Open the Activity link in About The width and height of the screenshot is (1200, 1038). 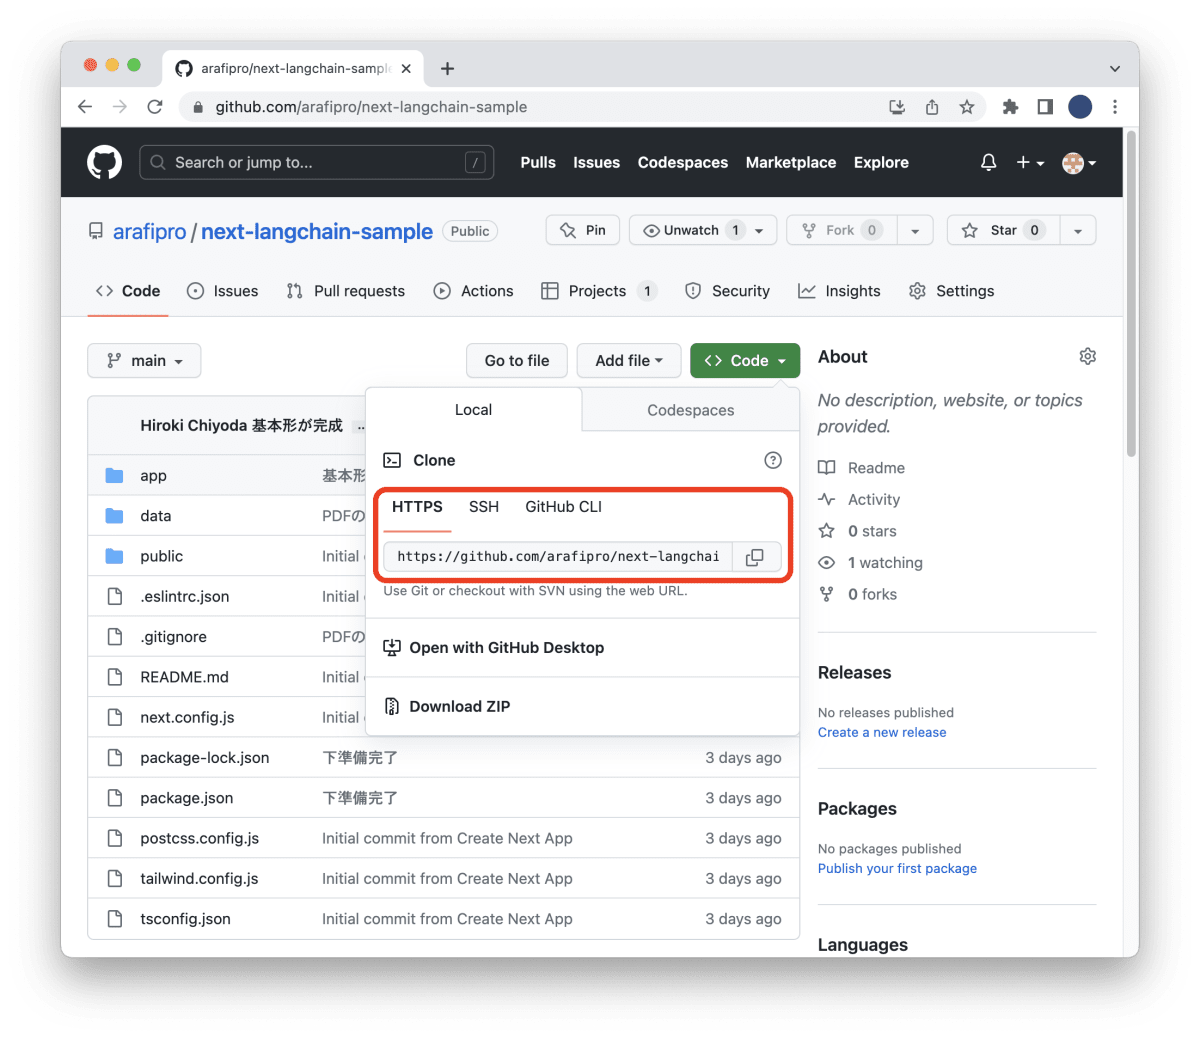[x=859, y=499]
